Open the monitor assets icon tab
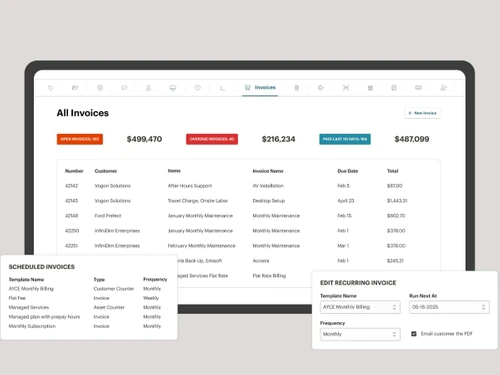This screenshot has width=500, height=375. (x=173, y=88)
